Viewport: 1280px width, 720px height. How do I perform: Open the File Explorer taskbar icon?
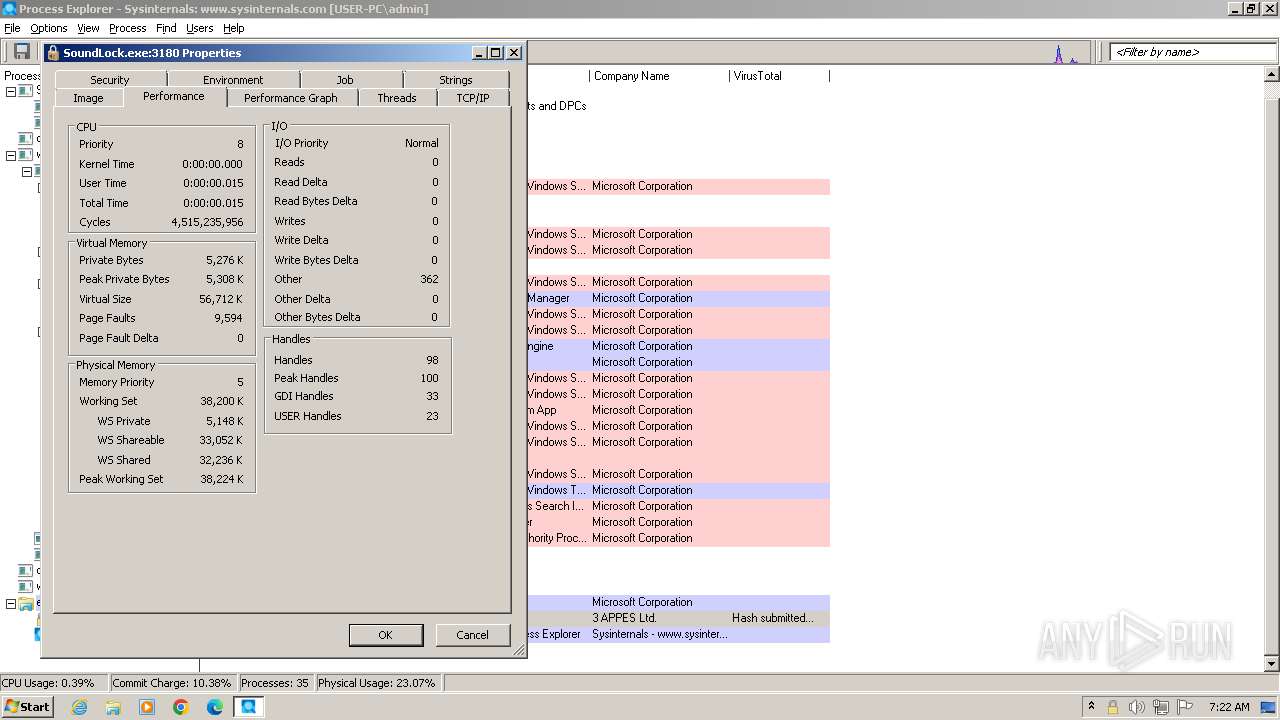[113, 707]
